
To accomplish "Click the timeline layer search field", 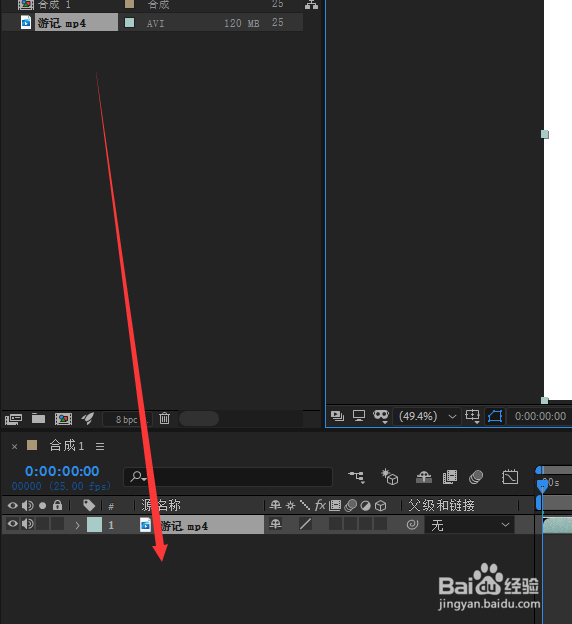I will (x=228, y=477).
